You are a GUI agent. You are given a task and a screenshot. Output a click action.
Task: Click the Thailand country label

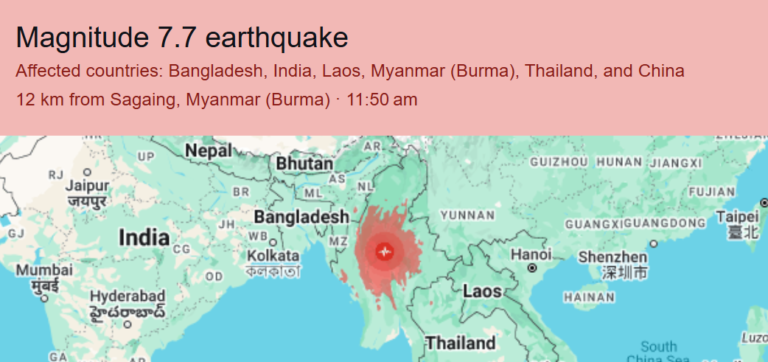460,343
